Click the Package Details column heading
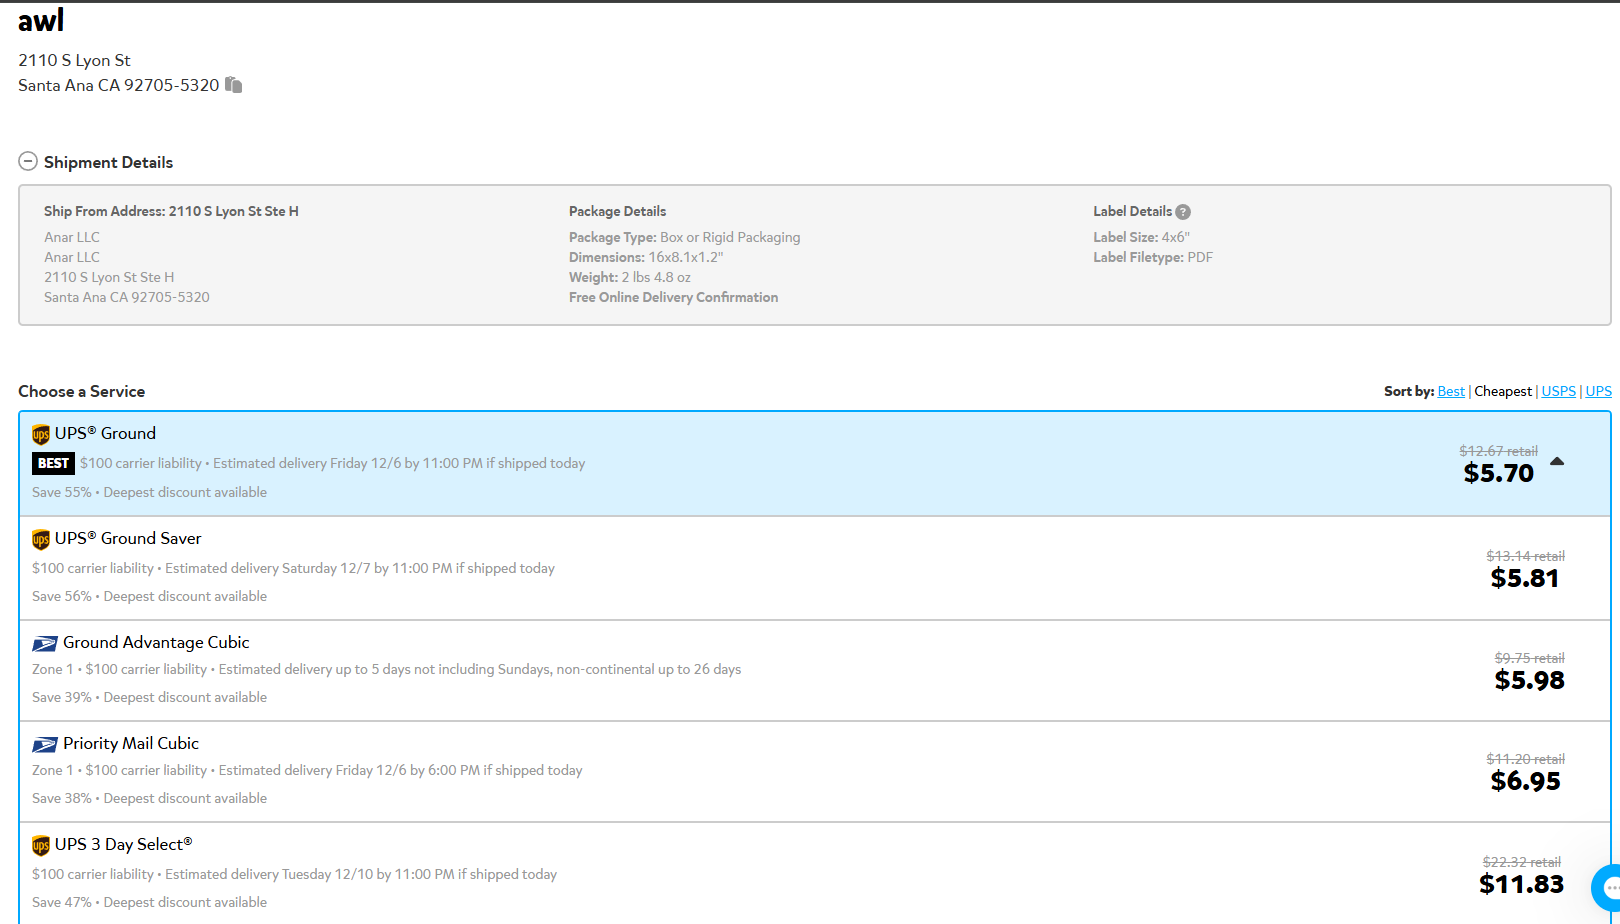 point(617,211)
